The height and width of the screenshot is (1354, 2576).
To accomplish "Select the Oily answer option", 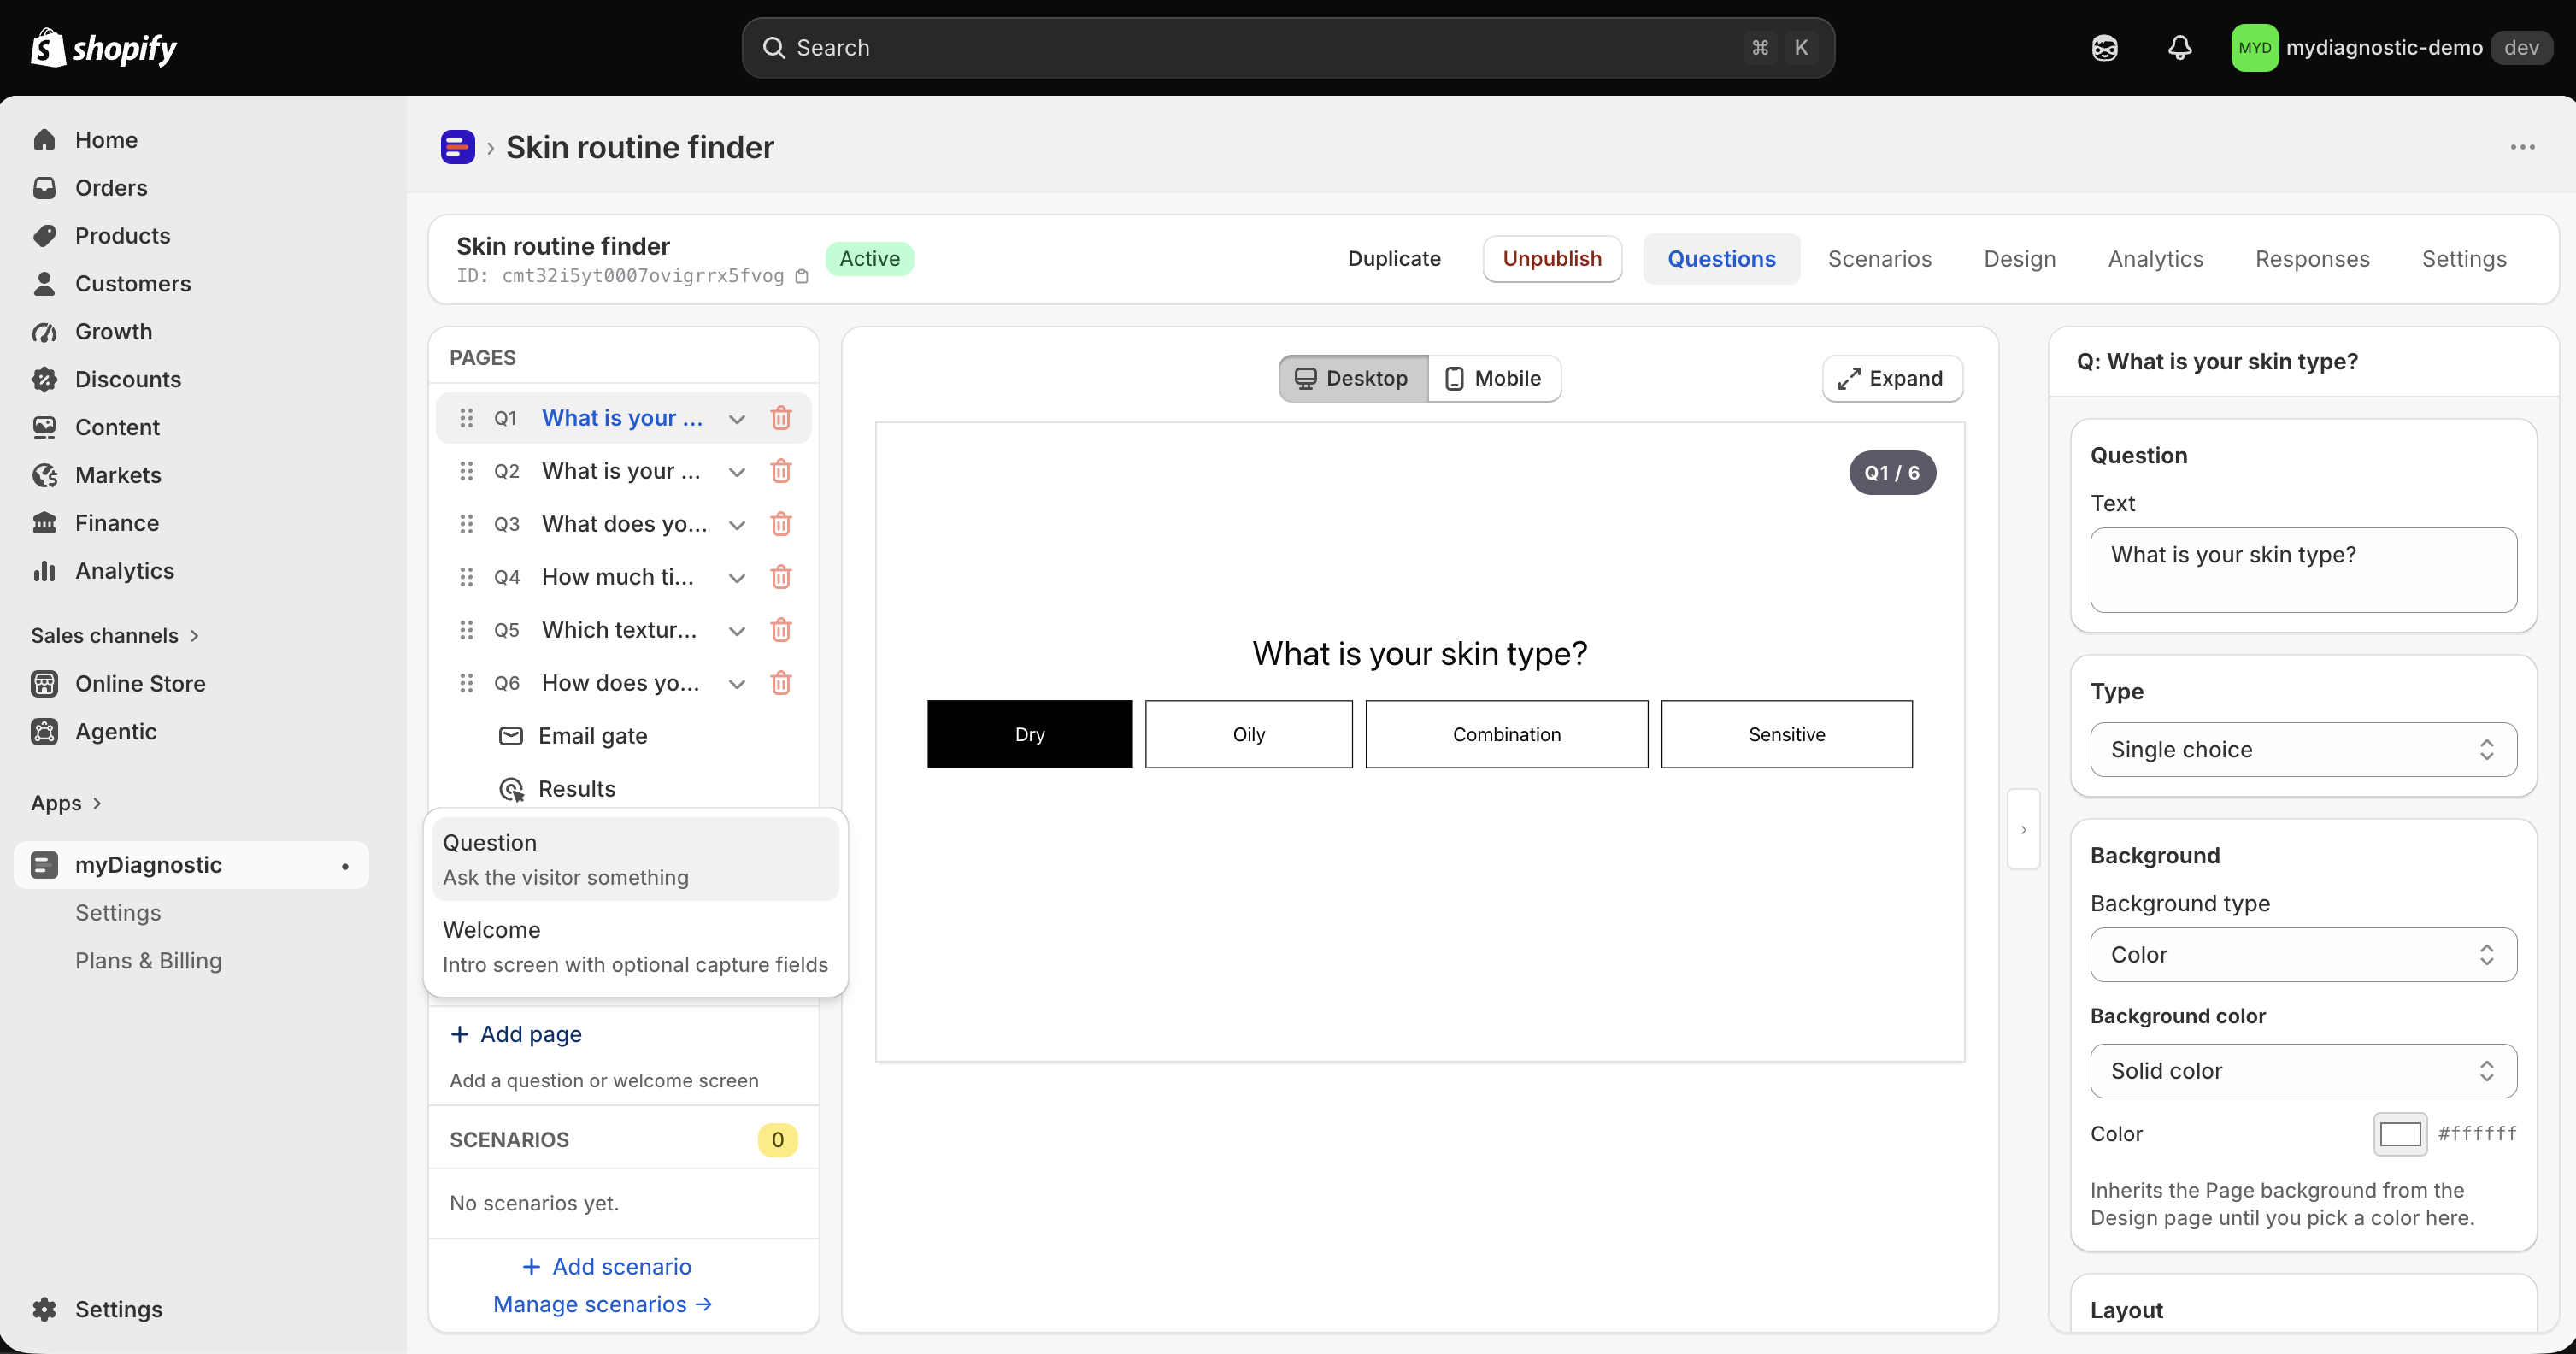I will pyautogui.click(x=1249, y=734).
